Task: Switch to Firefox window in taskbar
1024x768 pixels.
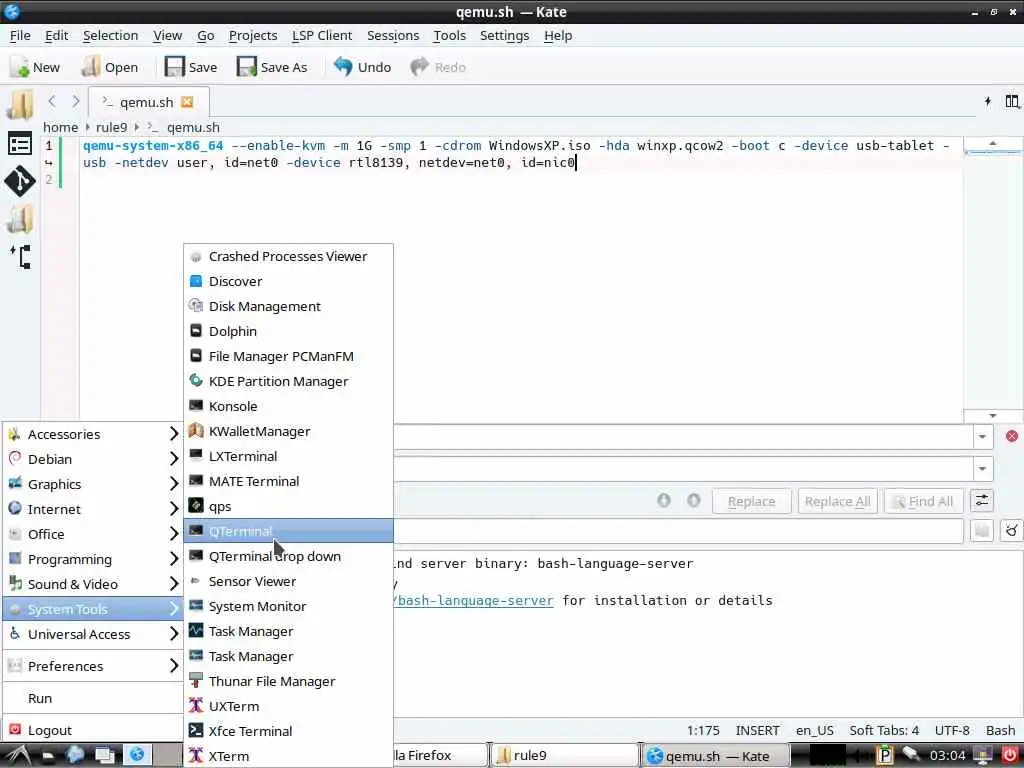Action: tap(440, 756)
